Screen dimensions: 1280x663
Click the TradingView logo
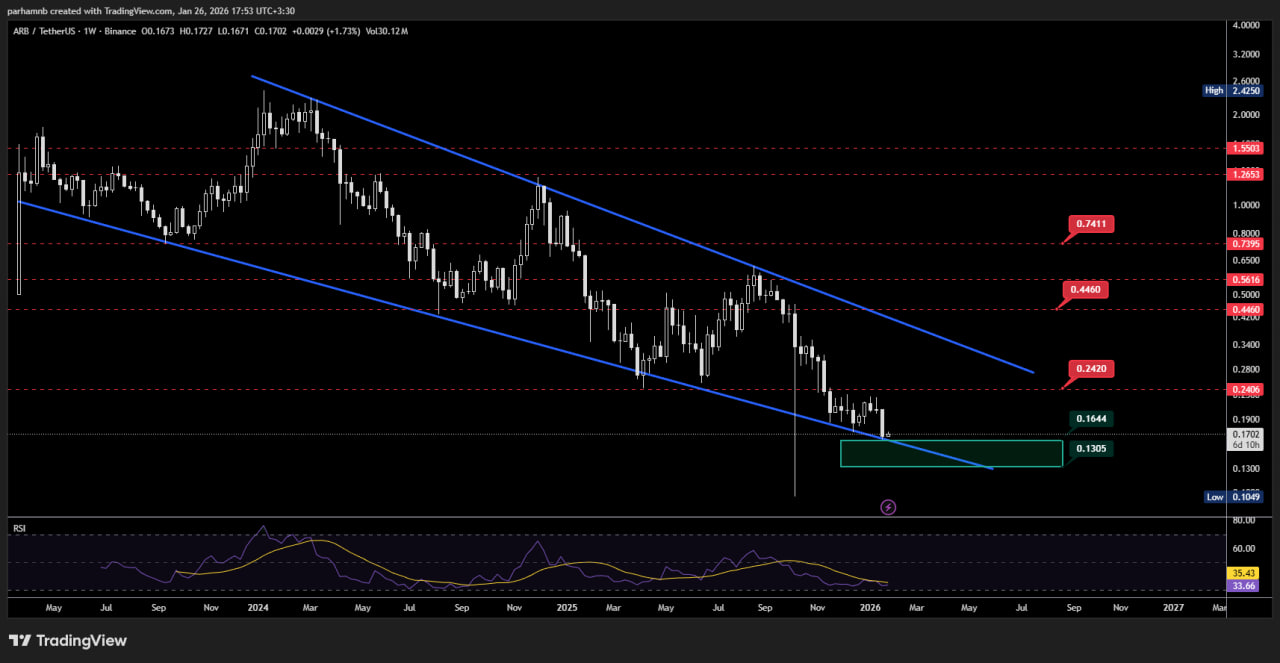[x=68, y=640]
